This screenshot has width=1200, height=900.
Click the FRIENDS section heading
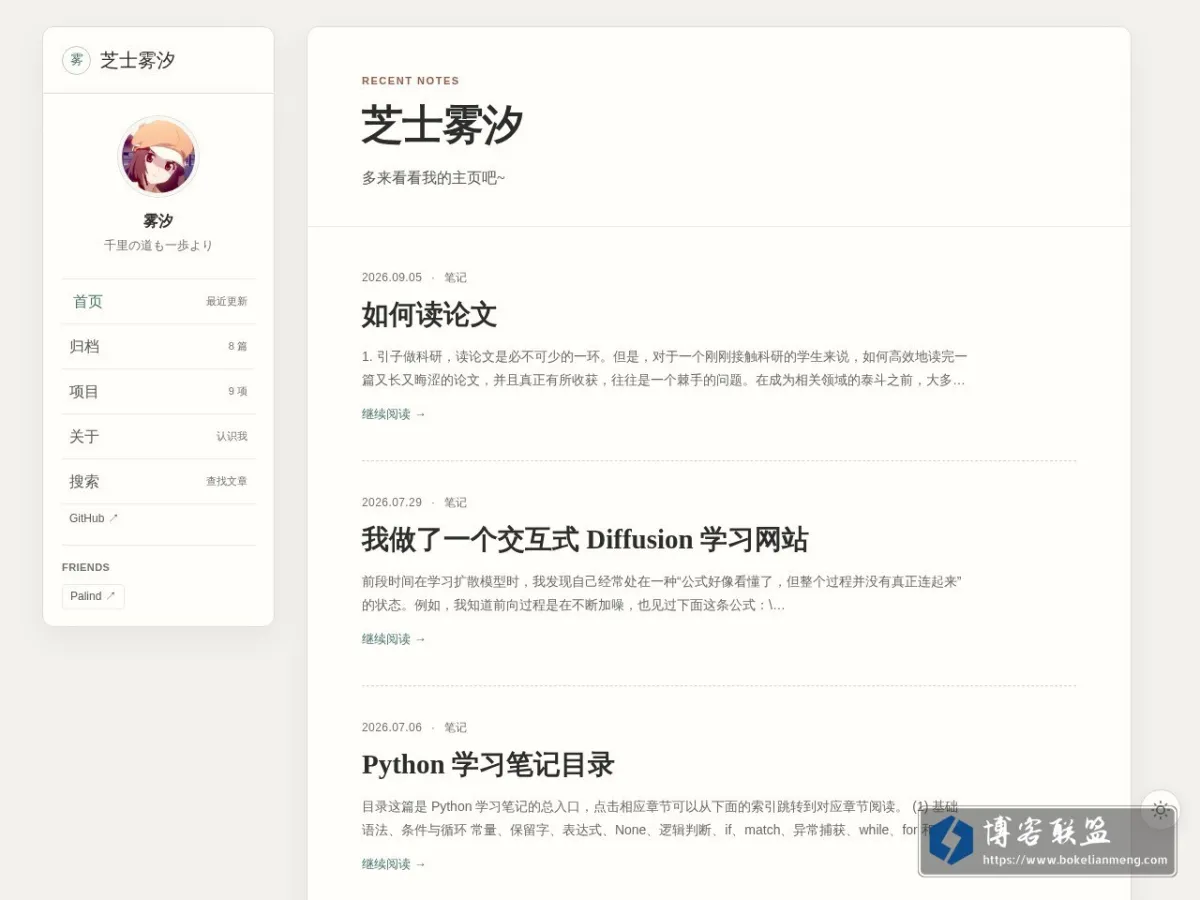(86, 567)
